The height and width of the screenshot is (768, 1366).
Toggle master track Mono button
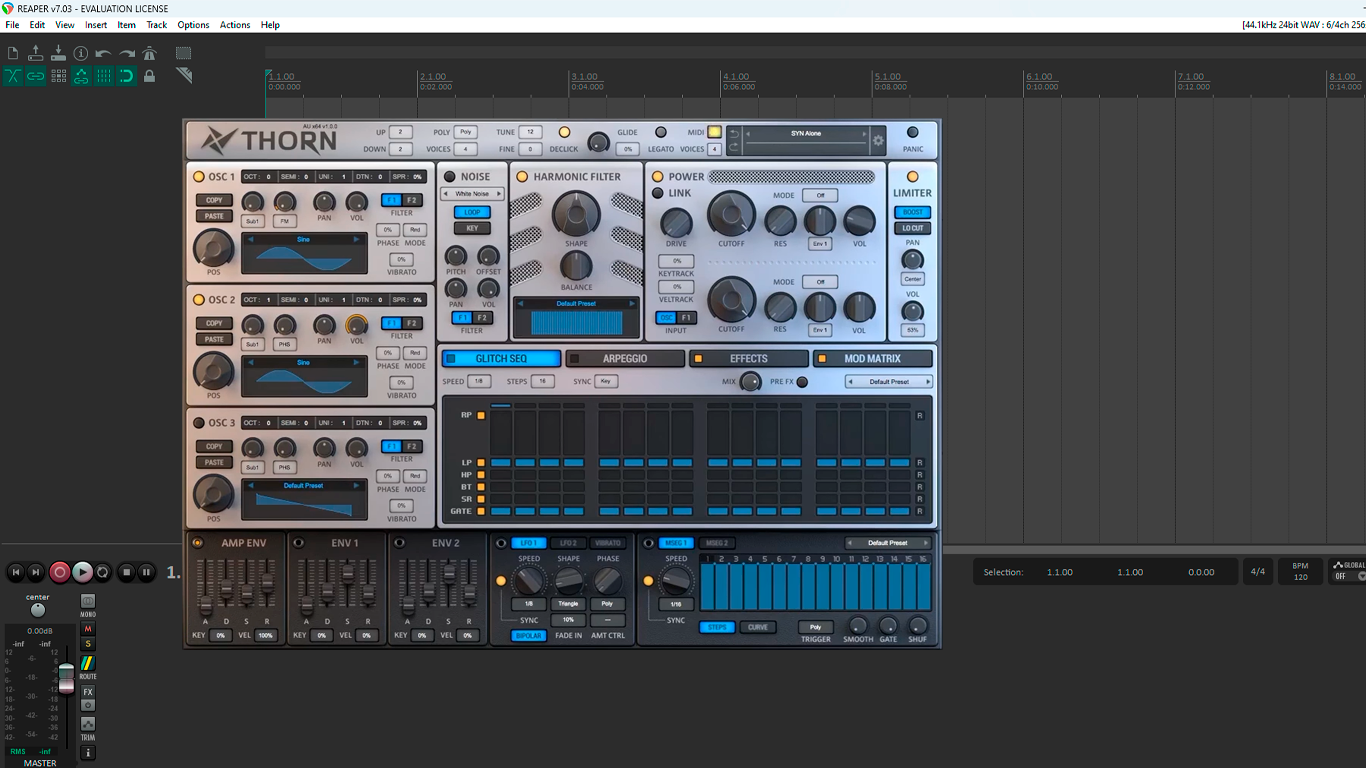tap(88, 600)
